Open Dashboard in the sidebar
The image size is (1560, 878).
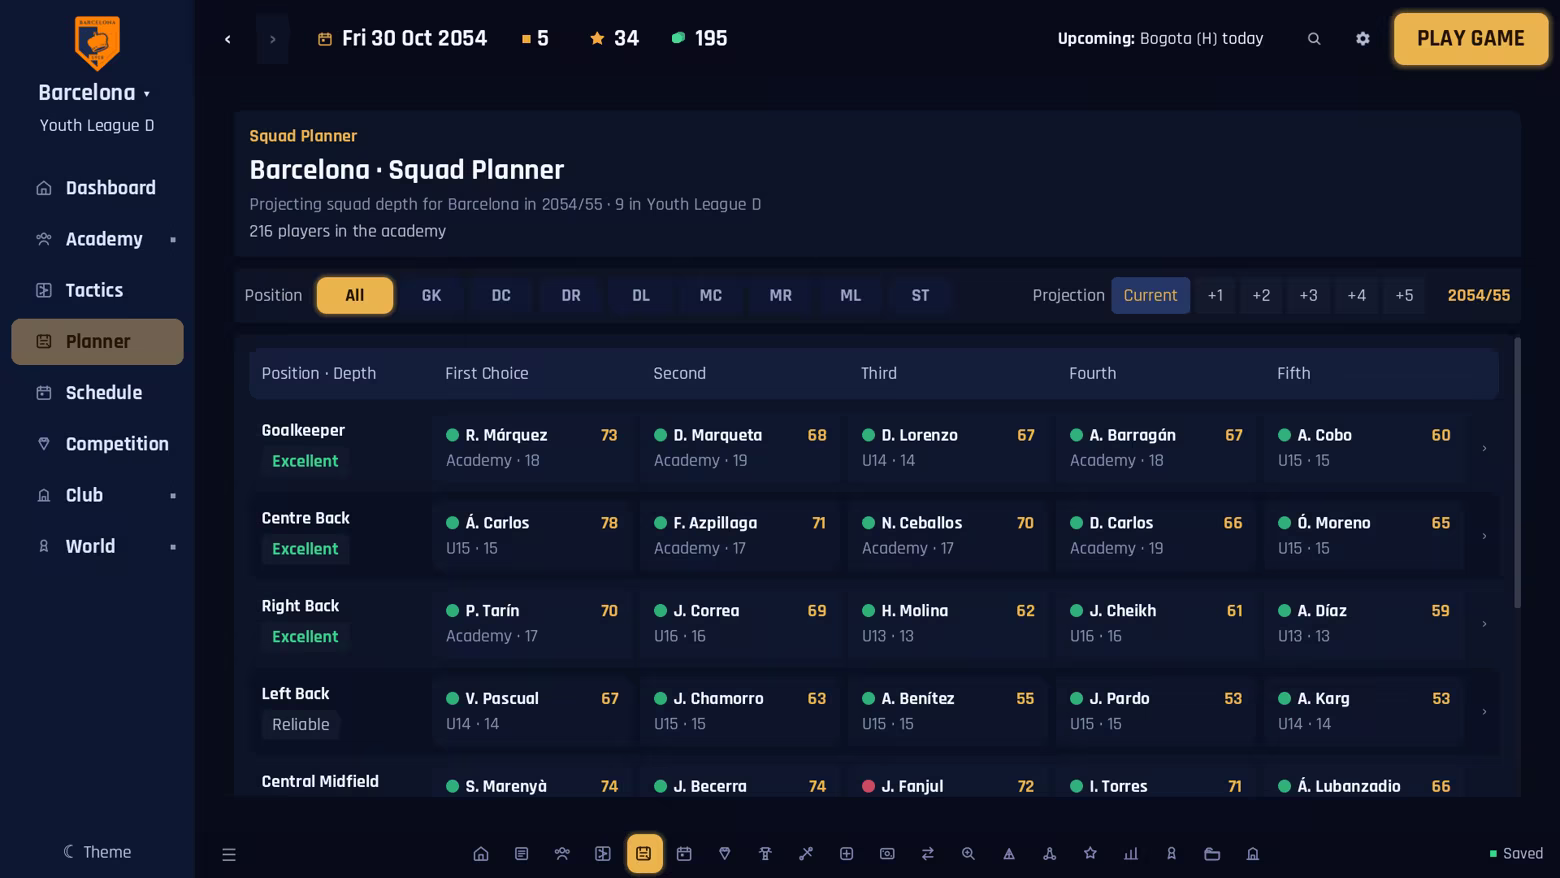pos(97,188)
